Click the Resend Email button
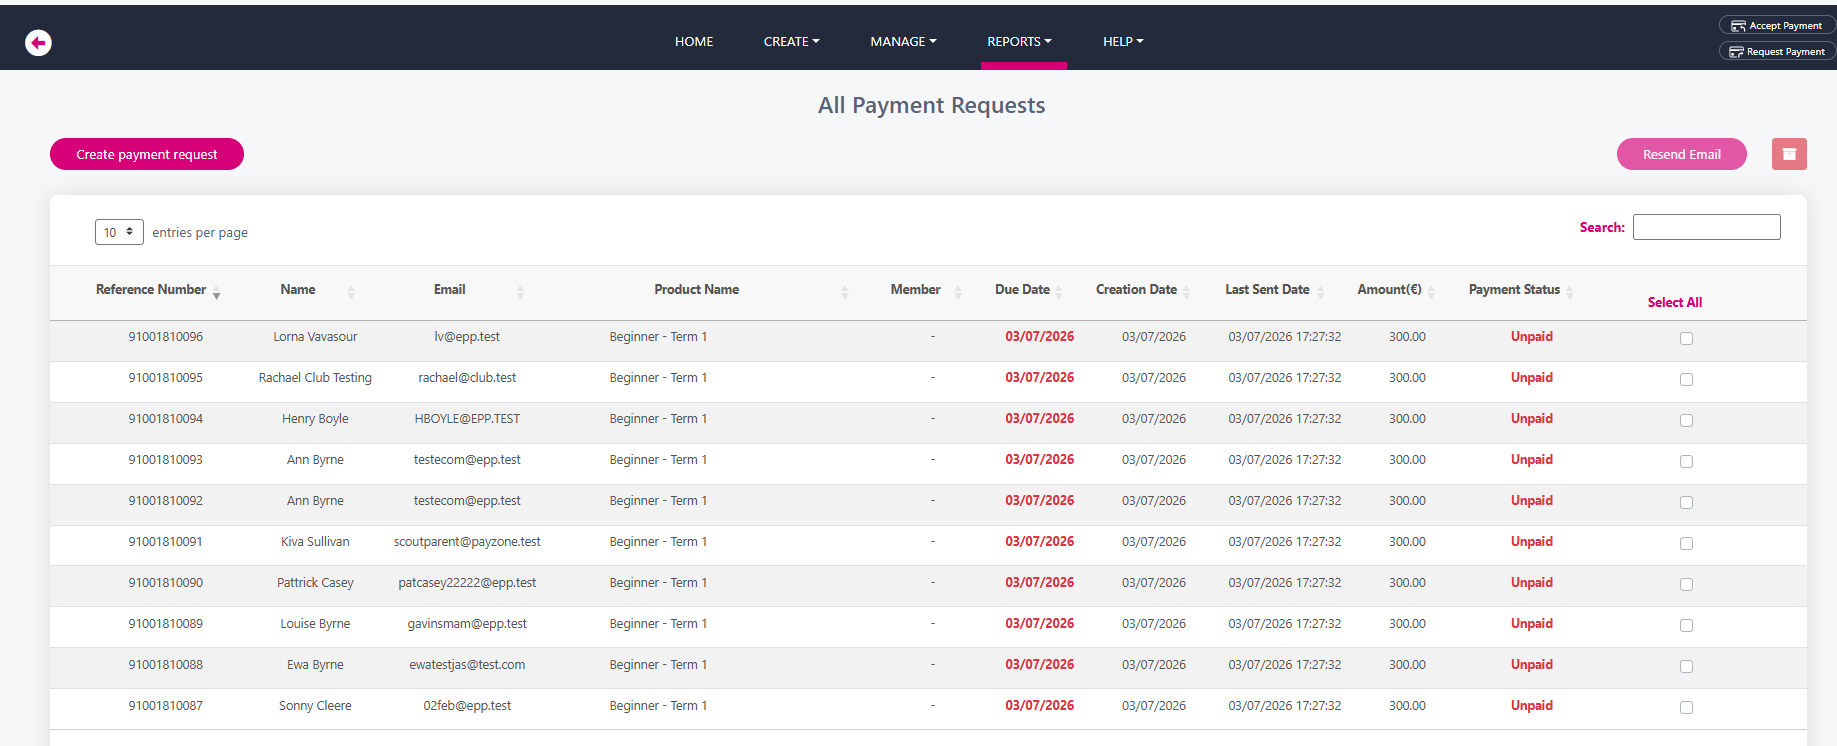1837x746 pixels. pyautogui.click(x=1682, y=154)
